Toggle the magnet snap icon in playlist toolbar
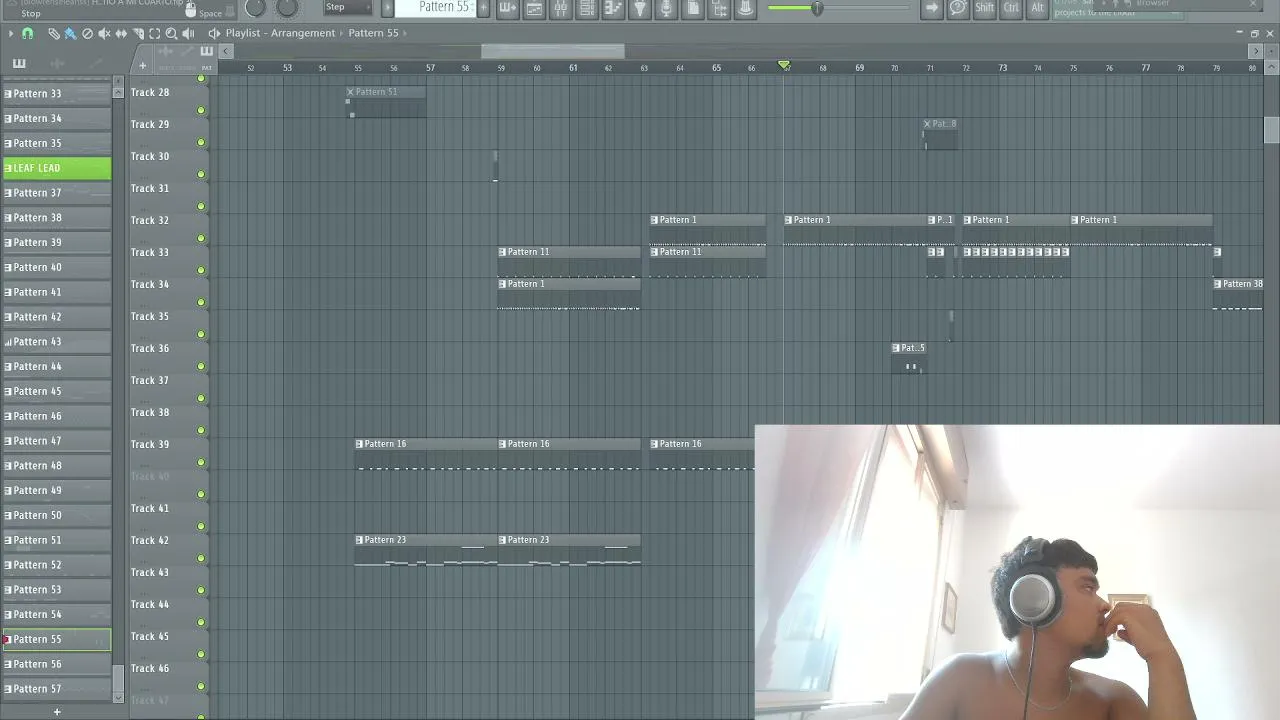 [27, 33]
